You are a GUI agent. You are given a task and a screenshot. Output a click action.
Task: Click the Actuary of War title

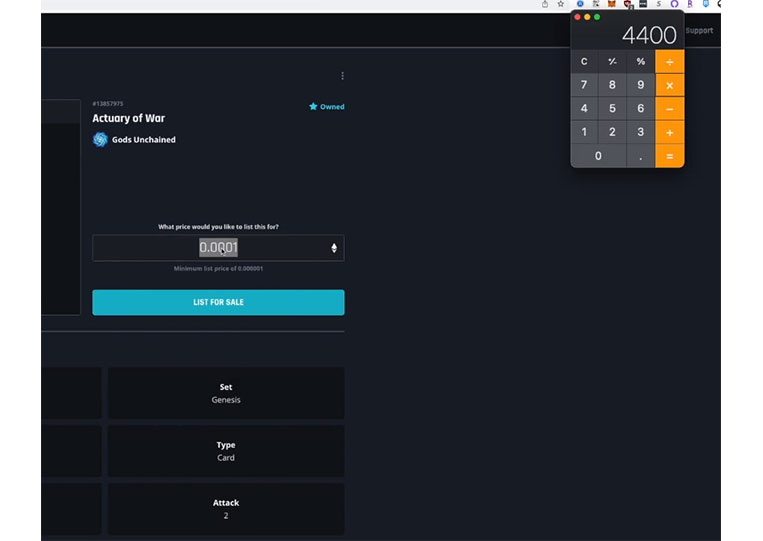[128, 118]
